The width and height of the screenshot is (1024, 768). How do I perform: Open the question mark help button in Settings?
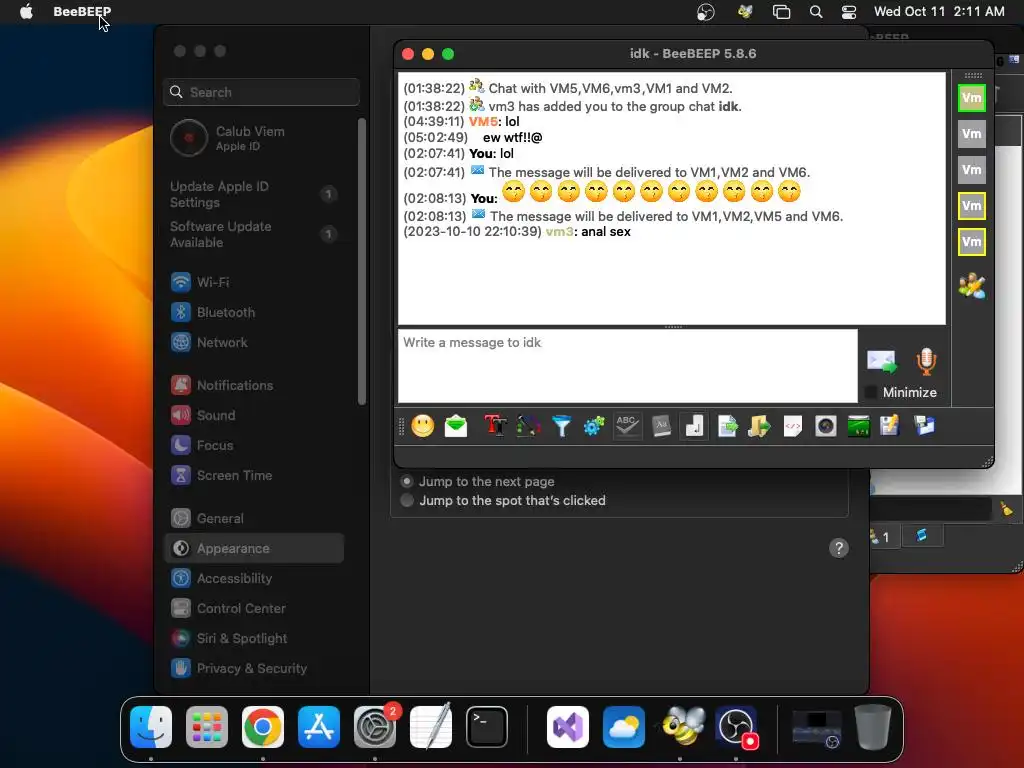tap(839, 548)
